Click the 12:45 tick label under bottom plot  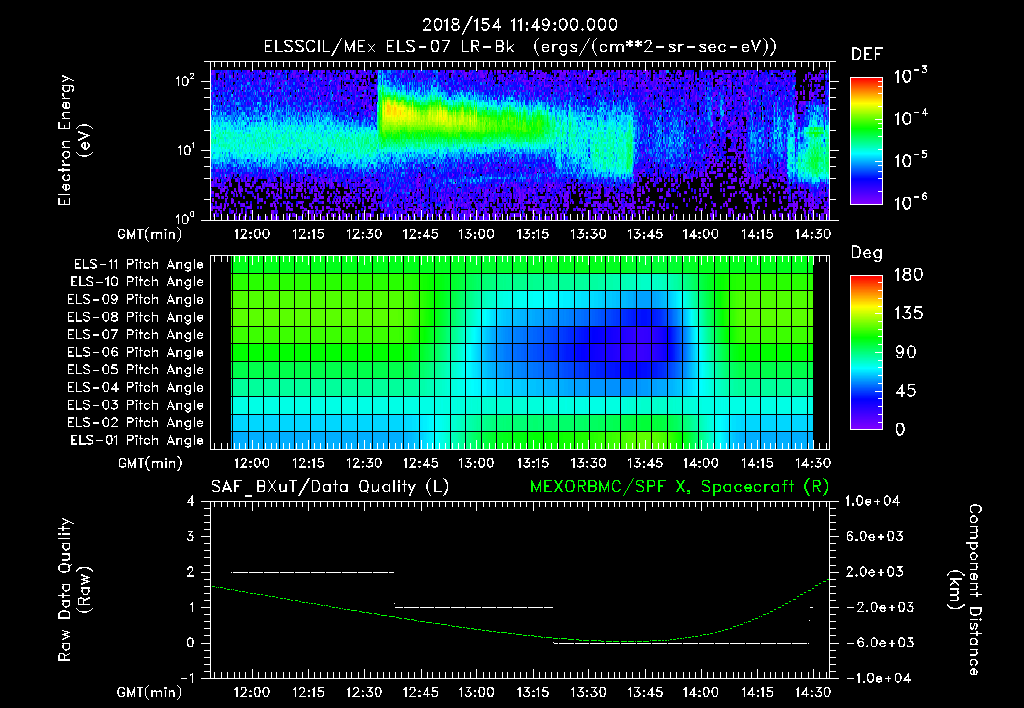click(x=420, y=692)
